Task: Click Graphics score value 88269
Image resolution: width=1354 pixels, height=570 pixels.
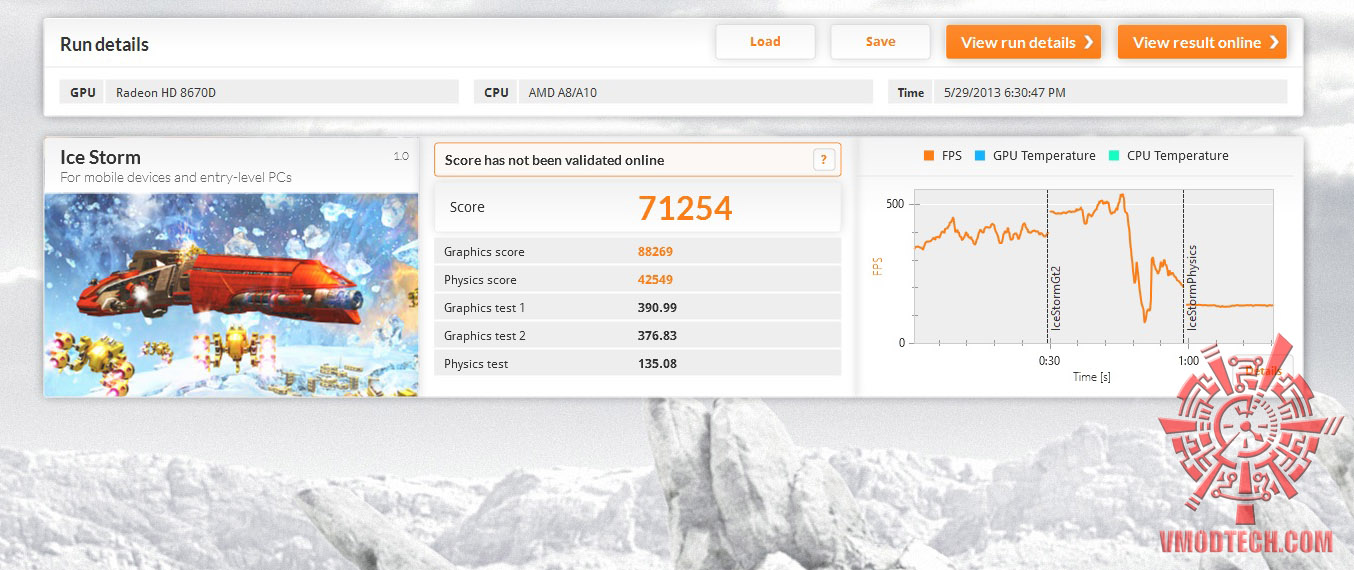Action: pyautogui.click(x=656, y=252)
